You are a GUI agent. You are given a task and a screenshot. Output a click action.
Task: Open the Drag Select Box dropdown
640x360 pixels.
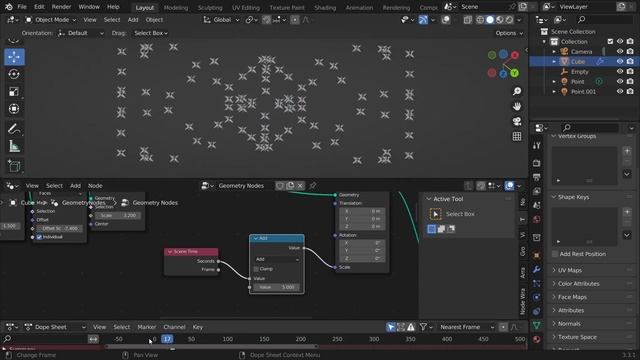151,33
